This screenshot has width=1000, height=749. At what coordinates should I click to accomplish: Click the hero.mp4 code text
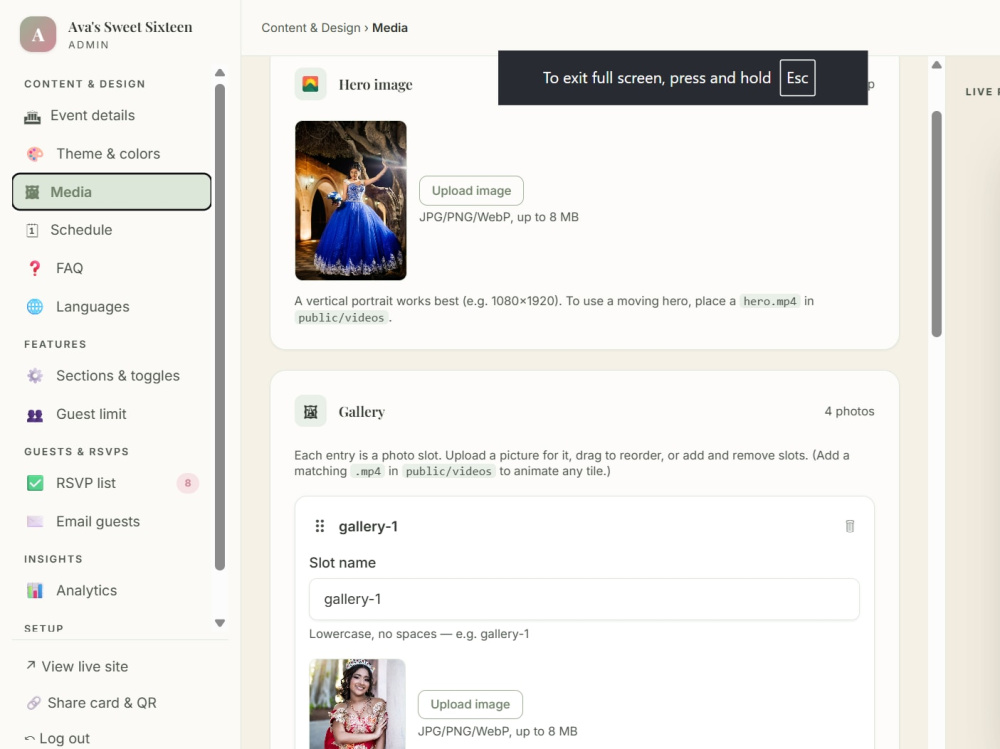tap(770, 301)
